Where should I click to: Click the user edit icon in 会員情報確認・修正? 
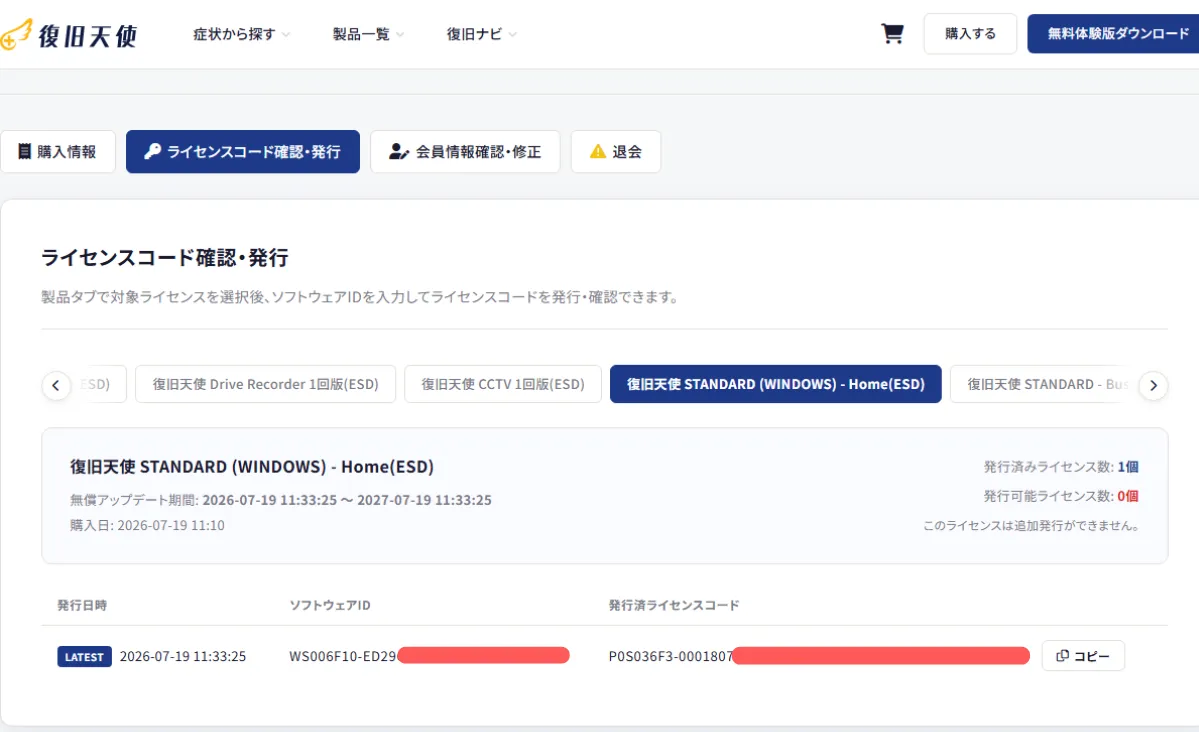point(398,151)
